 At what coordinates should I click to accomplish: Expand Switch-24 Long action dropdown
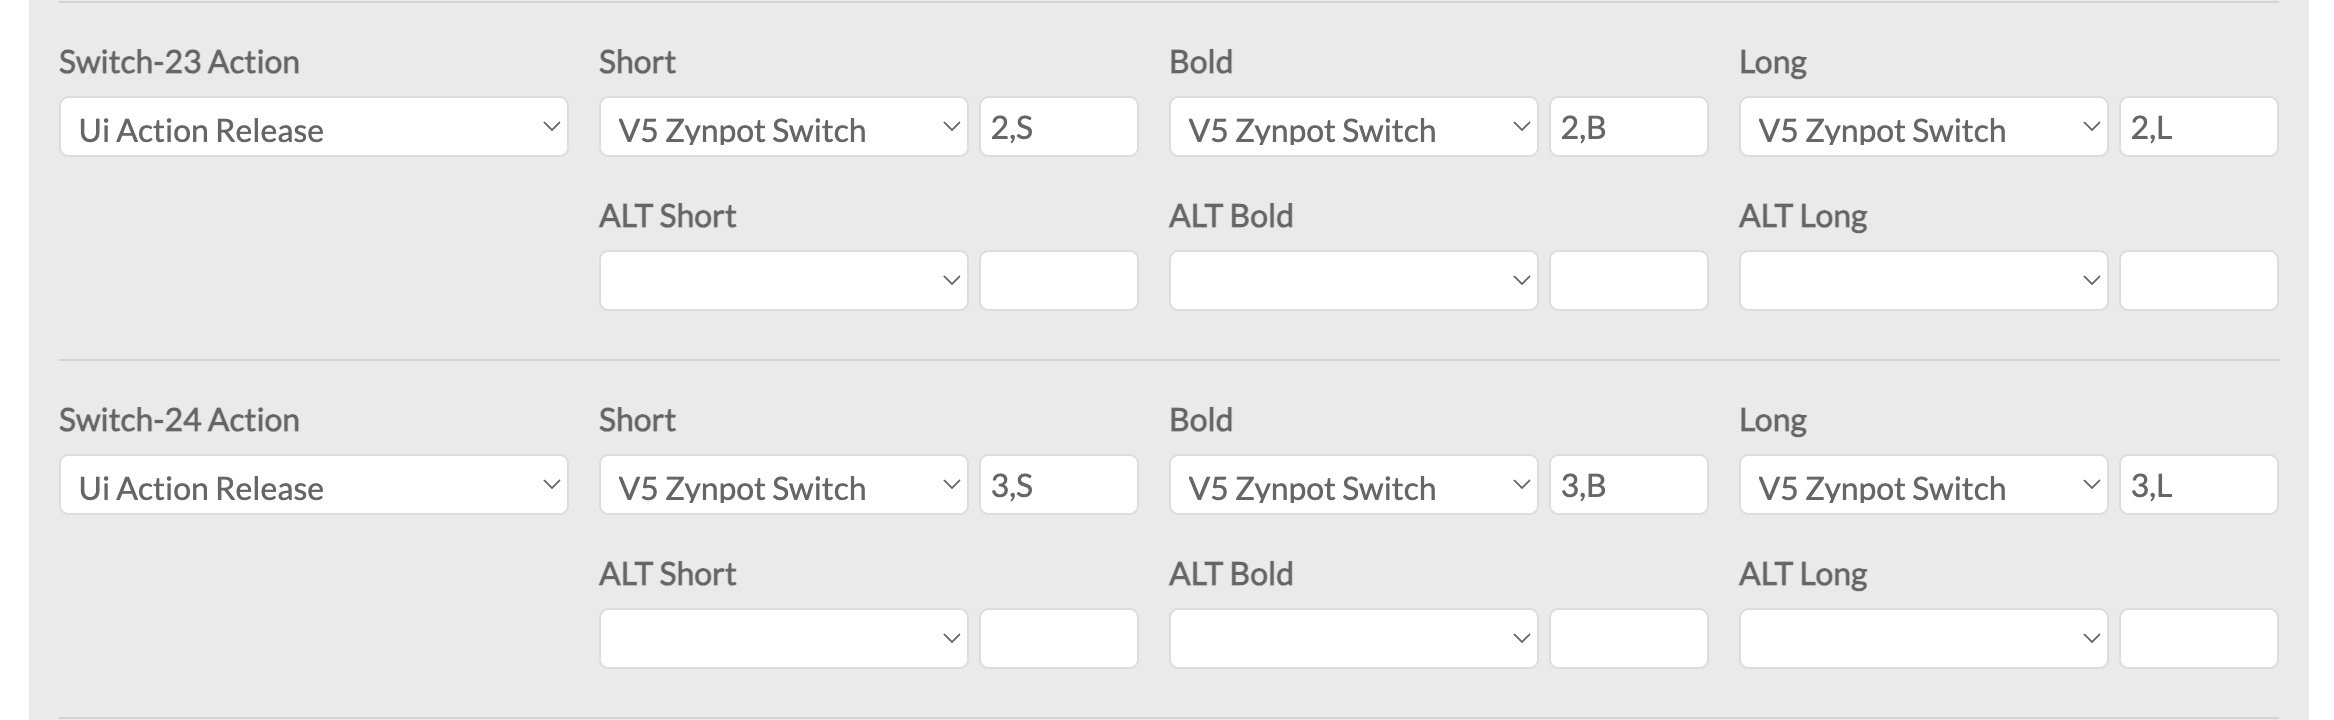point(1923,485)
